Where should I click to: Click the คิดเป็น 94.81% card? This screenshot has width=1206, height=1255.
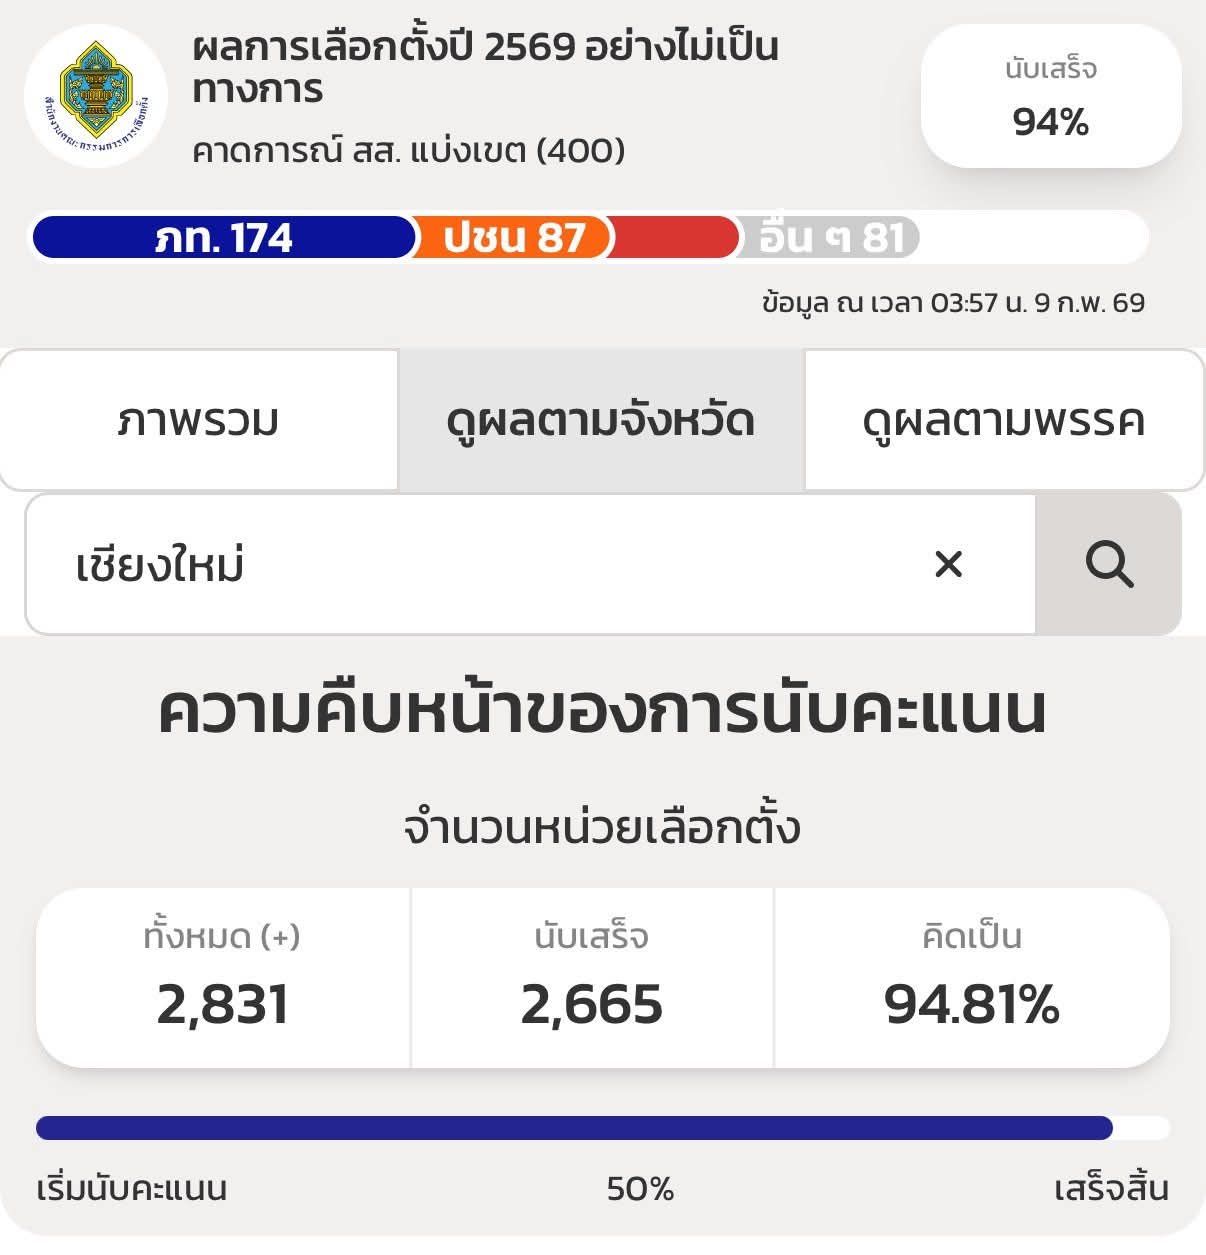(971, 978)
